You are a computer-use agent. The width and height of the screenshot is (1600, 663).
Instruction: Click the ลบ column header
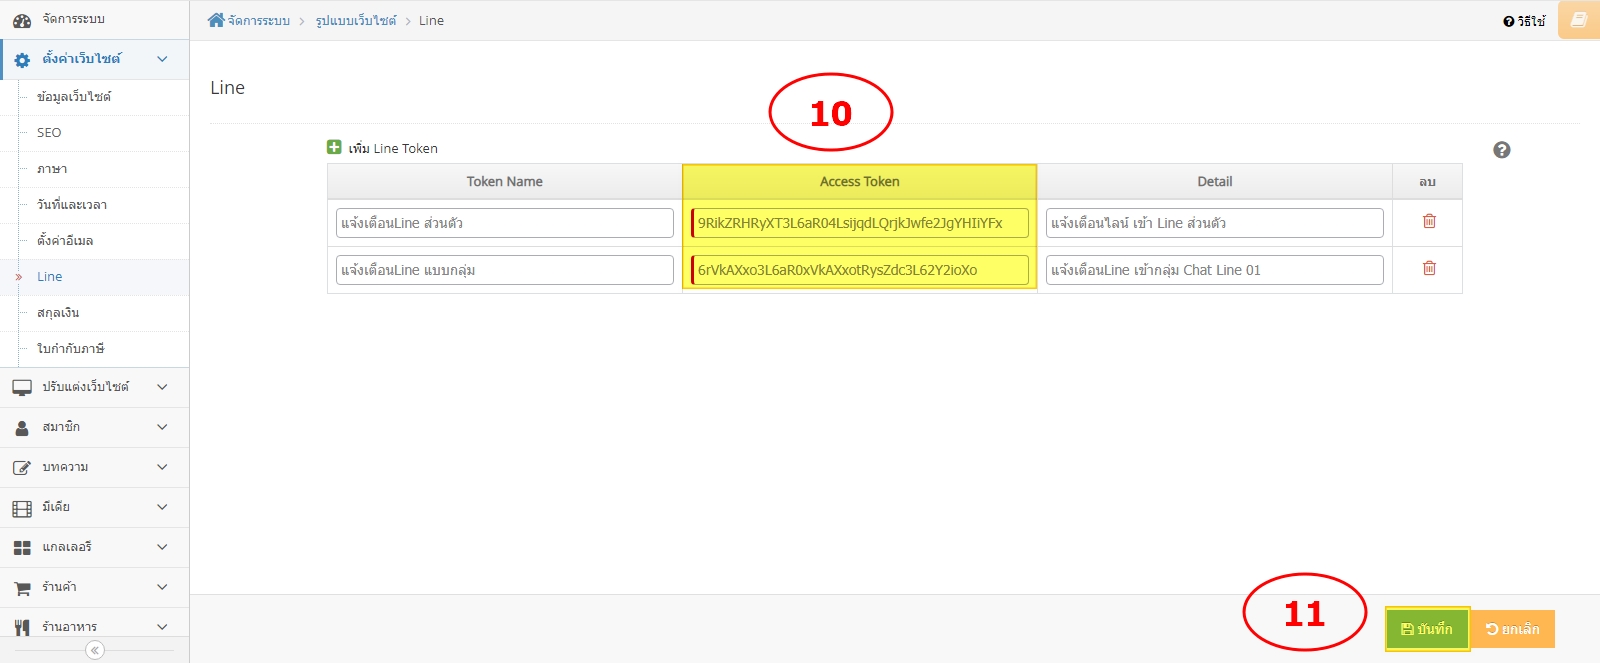[1427, 181]
